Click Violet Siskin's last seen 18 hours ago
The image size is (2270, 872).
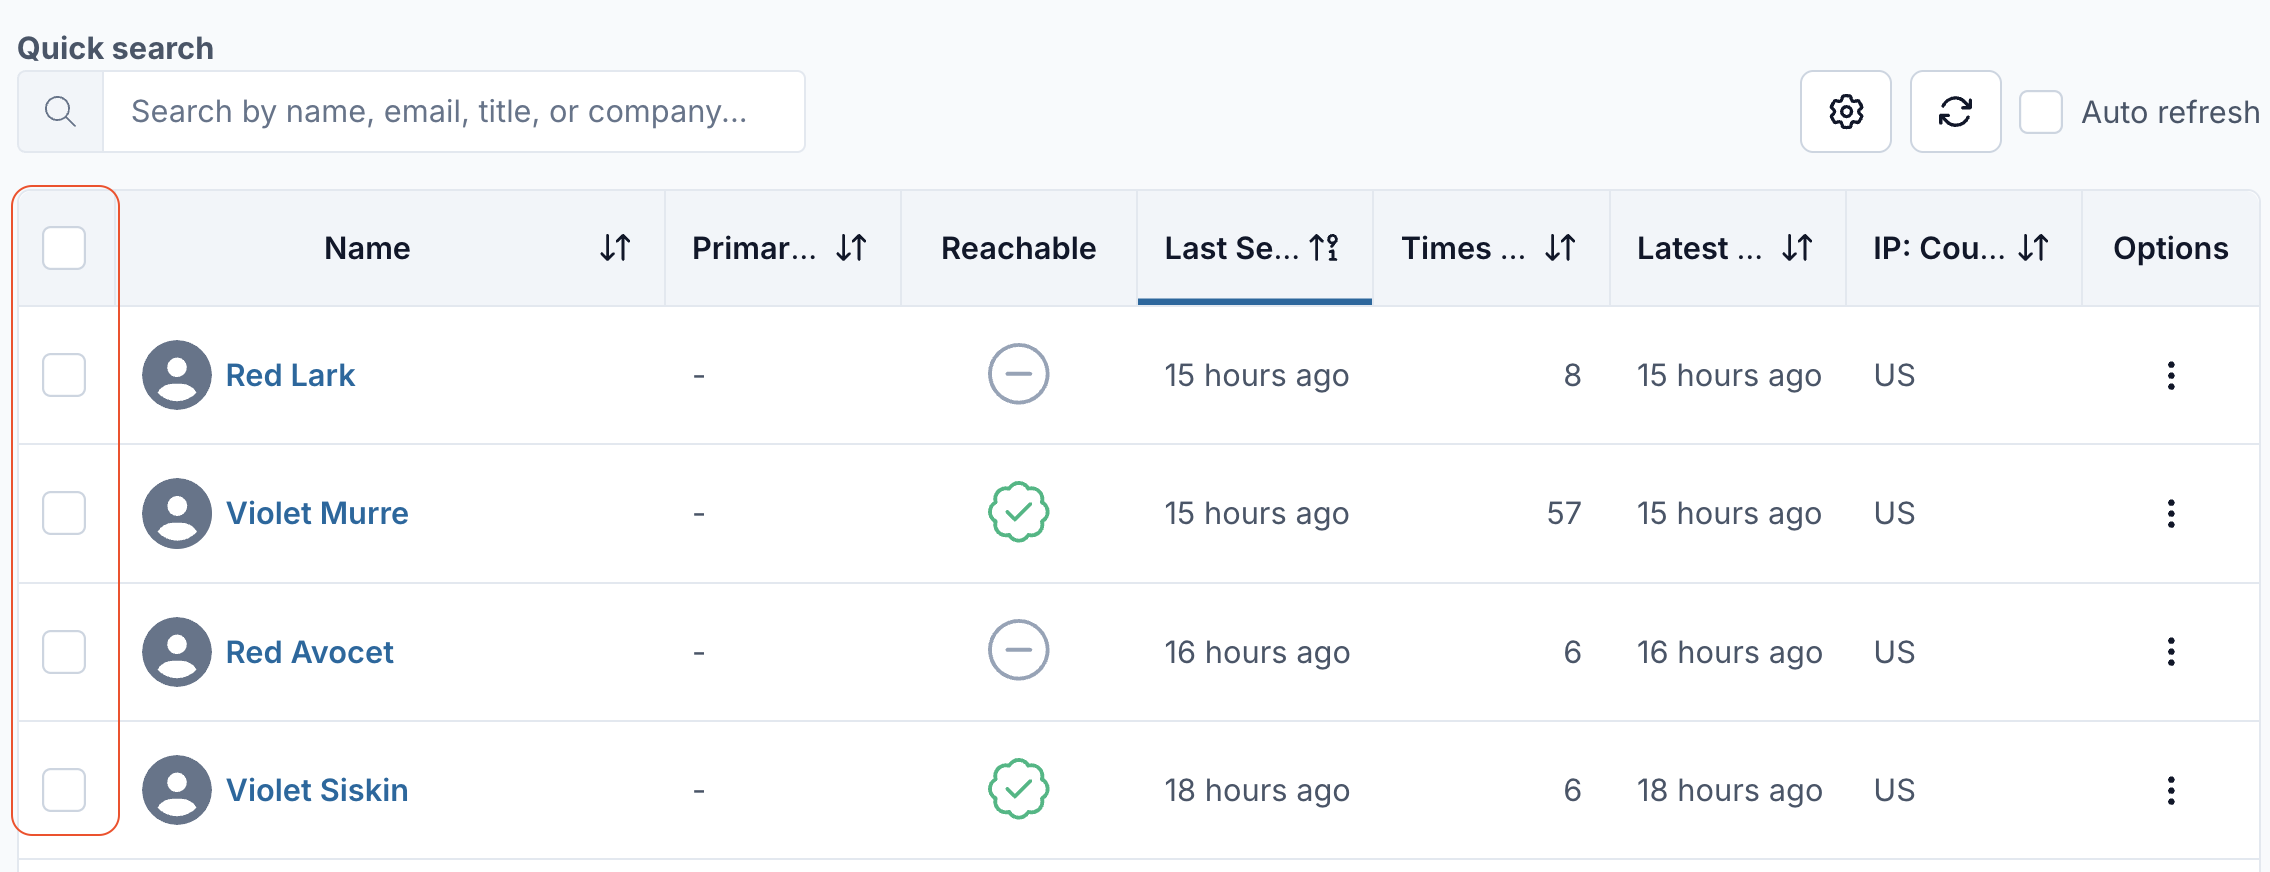point(1257,790)
